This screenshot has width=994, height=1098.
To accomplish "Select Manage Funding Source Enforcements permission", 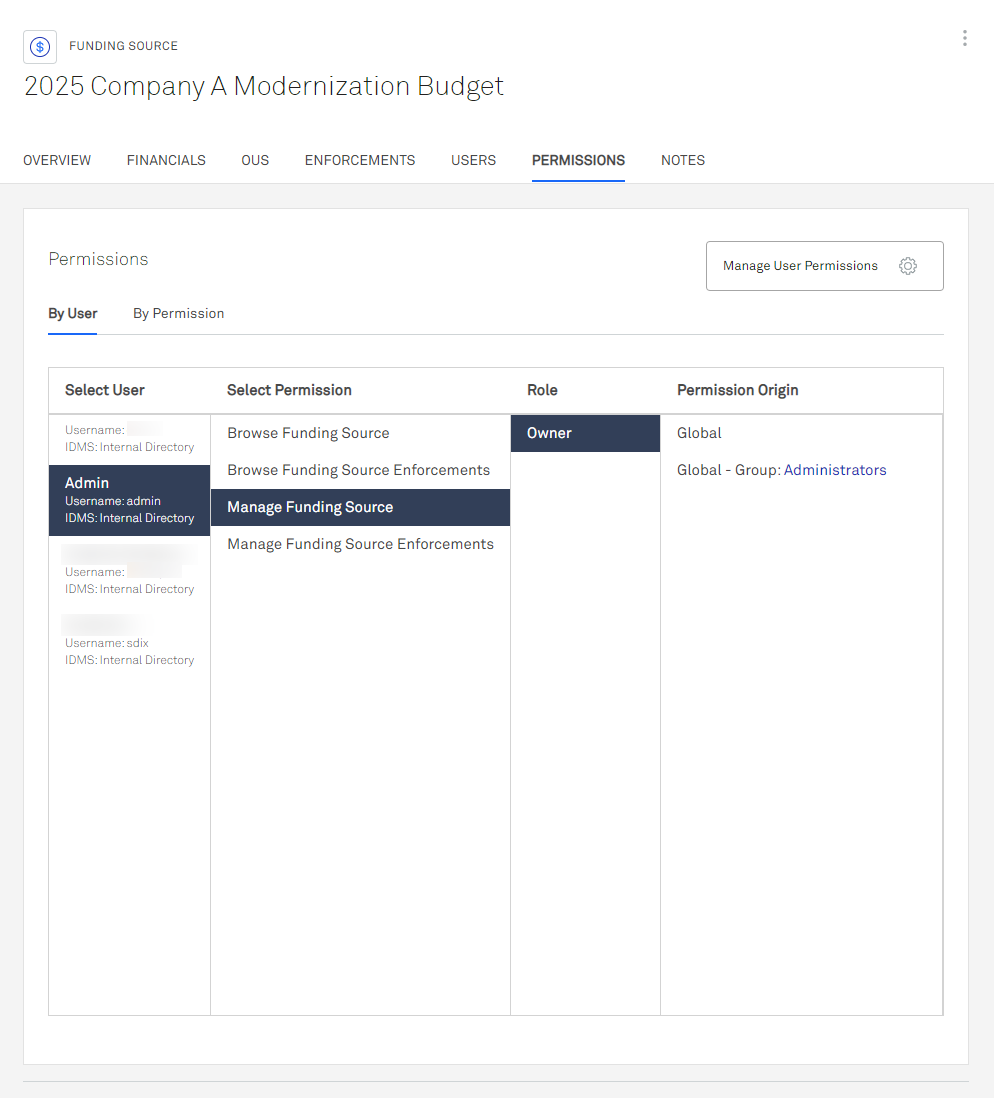I will [360, 544].
